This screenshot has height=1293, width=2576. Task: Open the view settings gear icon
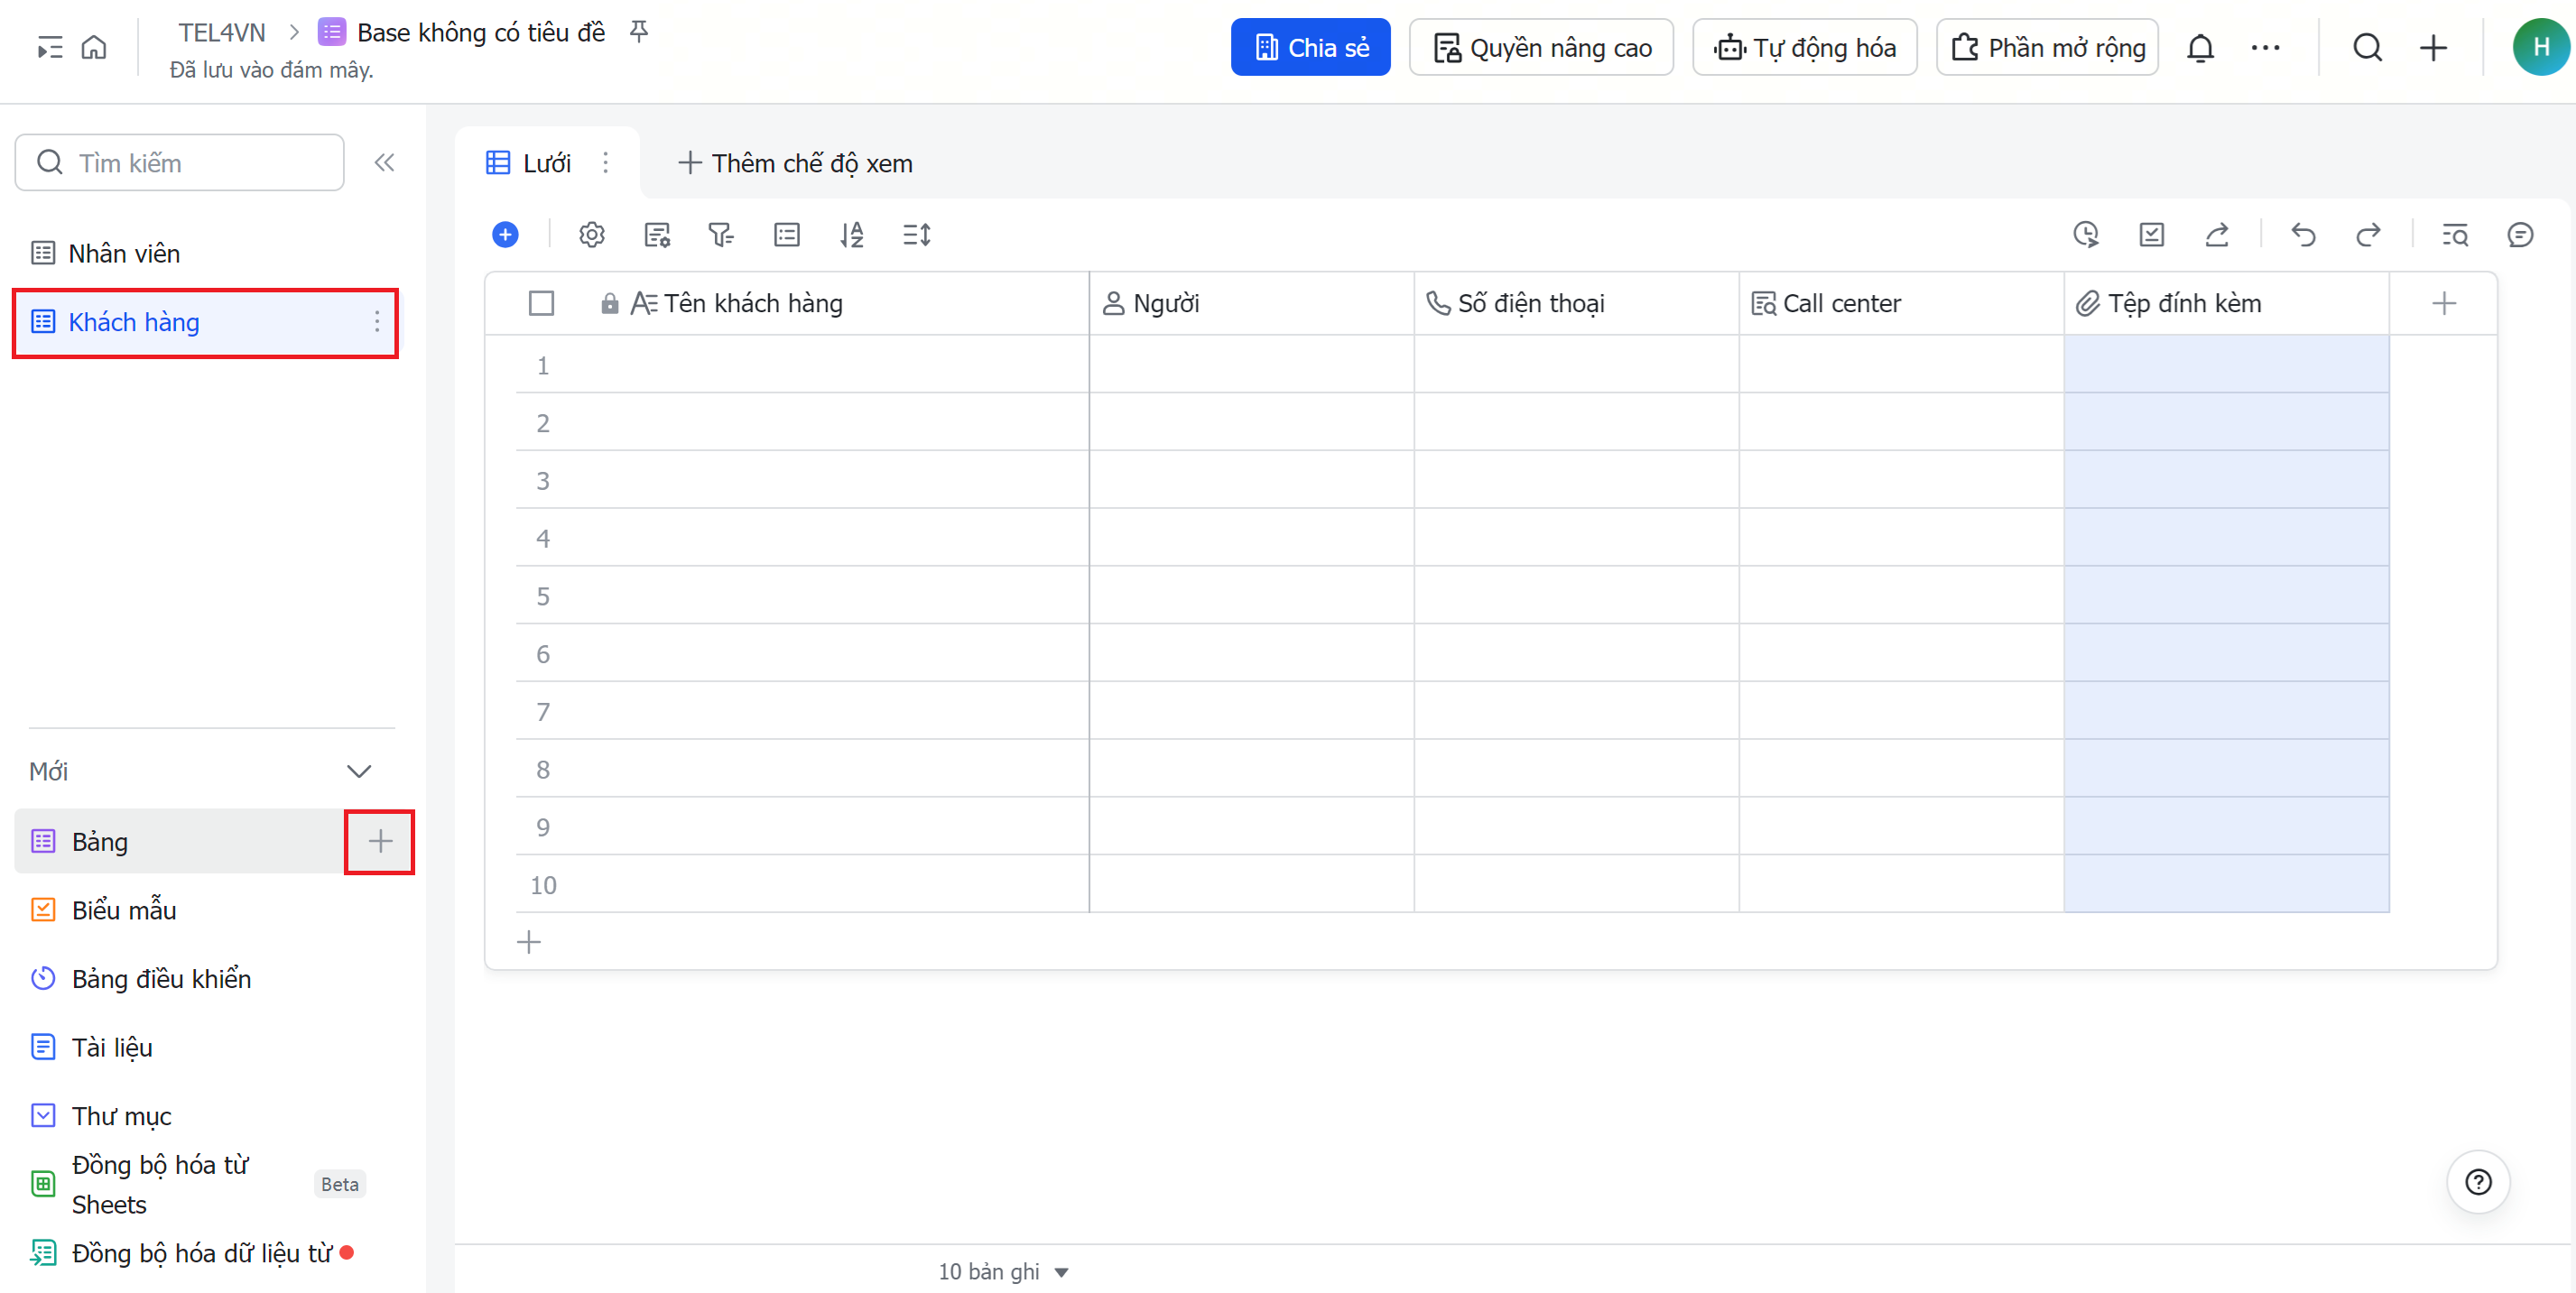pyautogui.click(x=591, y=235)
